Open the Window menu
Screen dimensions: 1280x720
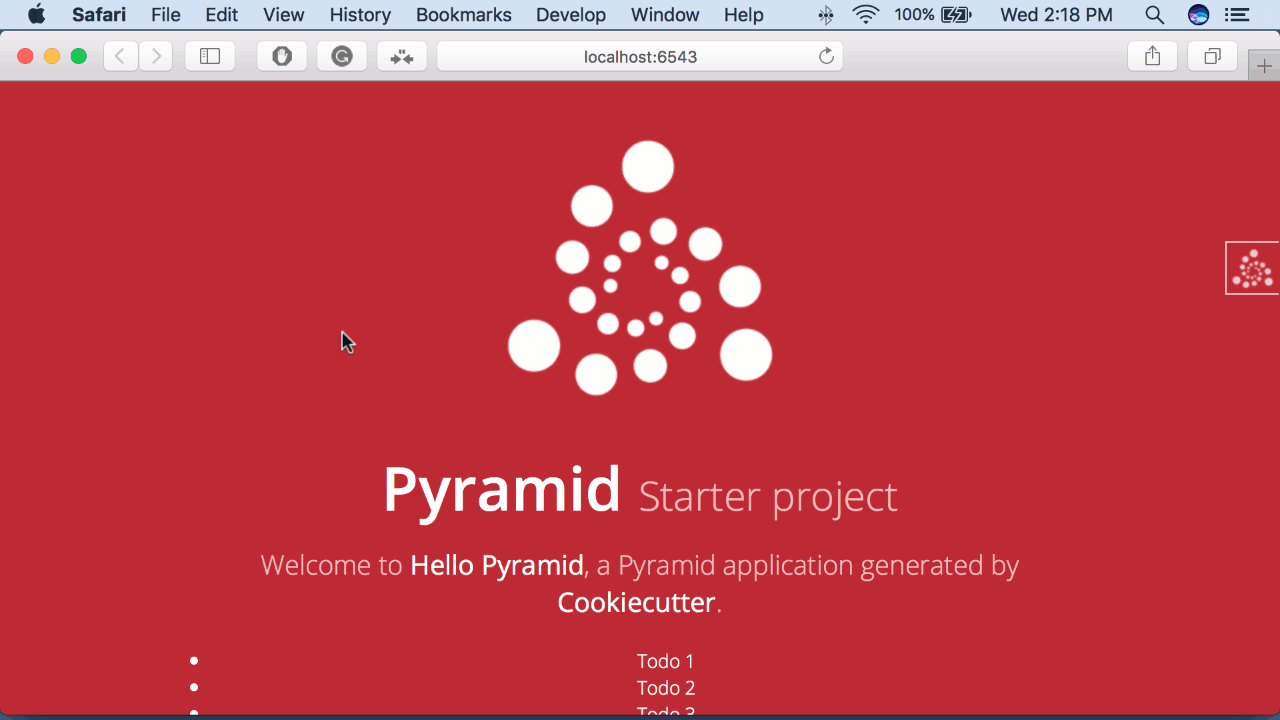(665, 15)
